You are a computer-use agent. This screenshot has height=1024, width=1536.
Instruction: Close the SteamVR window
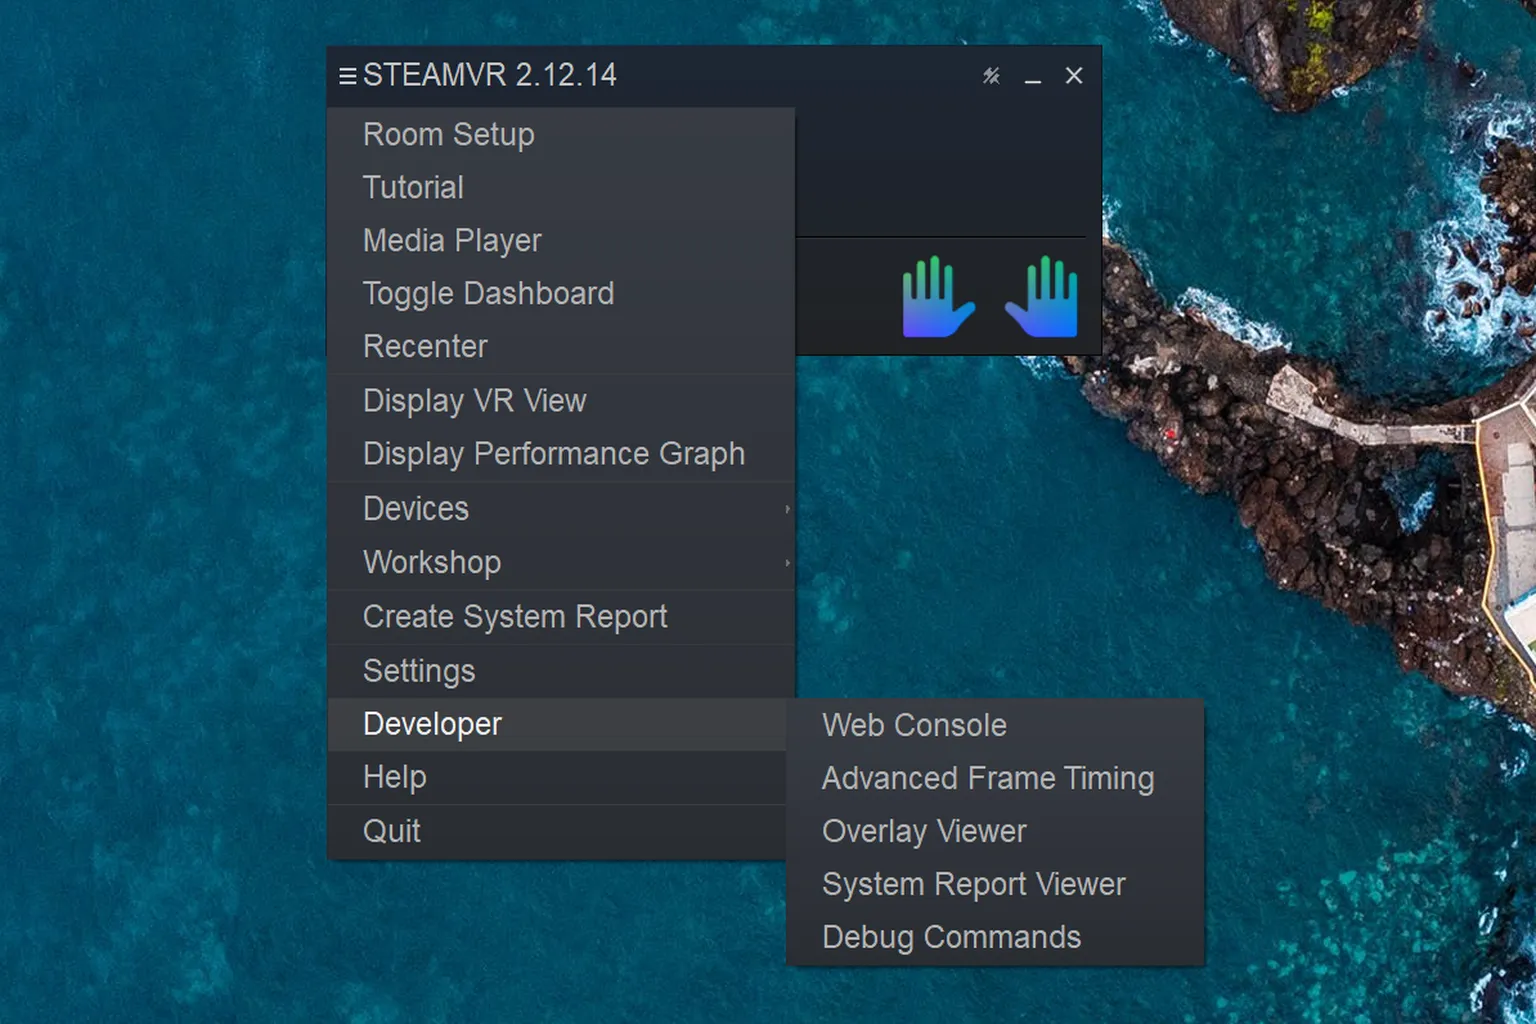tap(1074, 76)
